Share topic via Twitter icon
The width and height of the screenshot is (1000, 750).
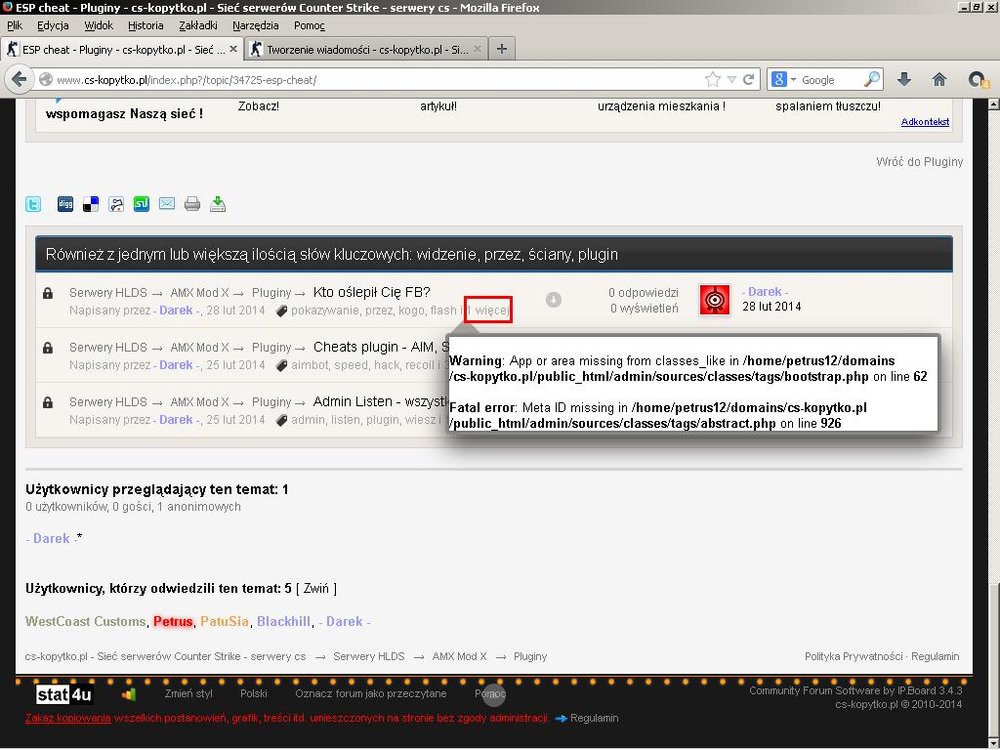tap(34, 204)
